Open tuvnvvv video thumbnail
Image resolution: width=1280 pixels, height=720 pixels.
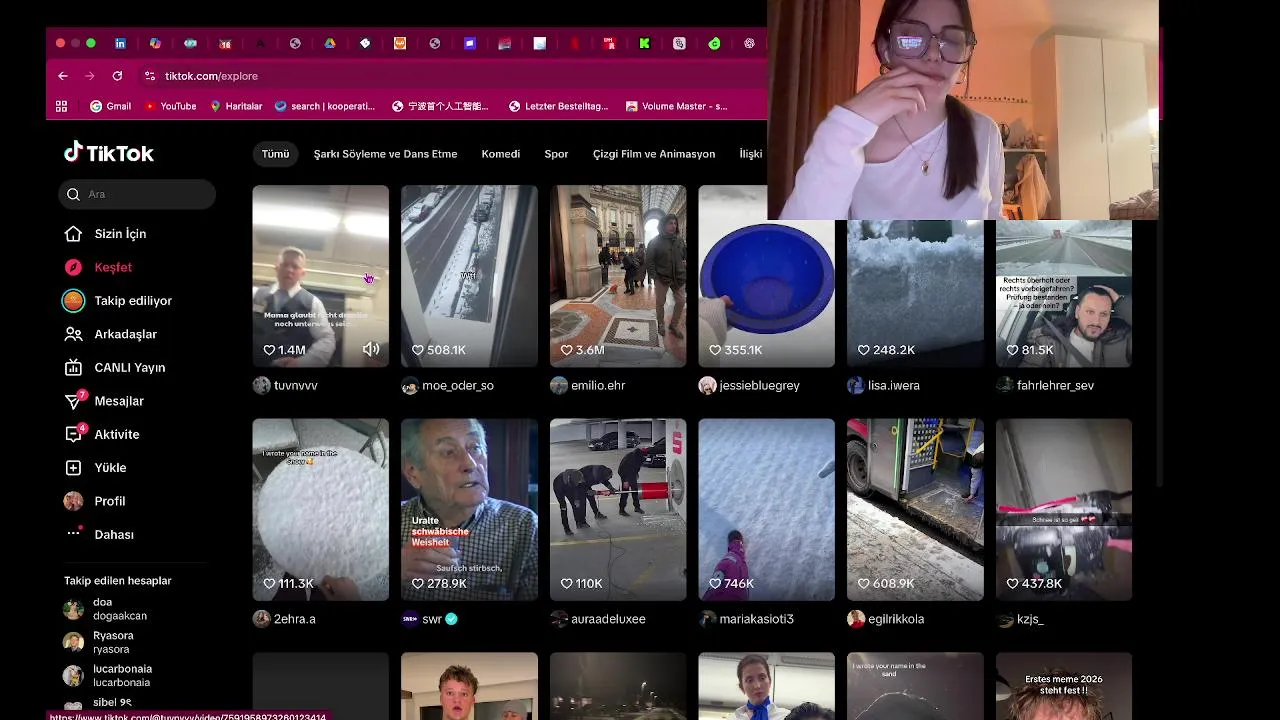320,276
